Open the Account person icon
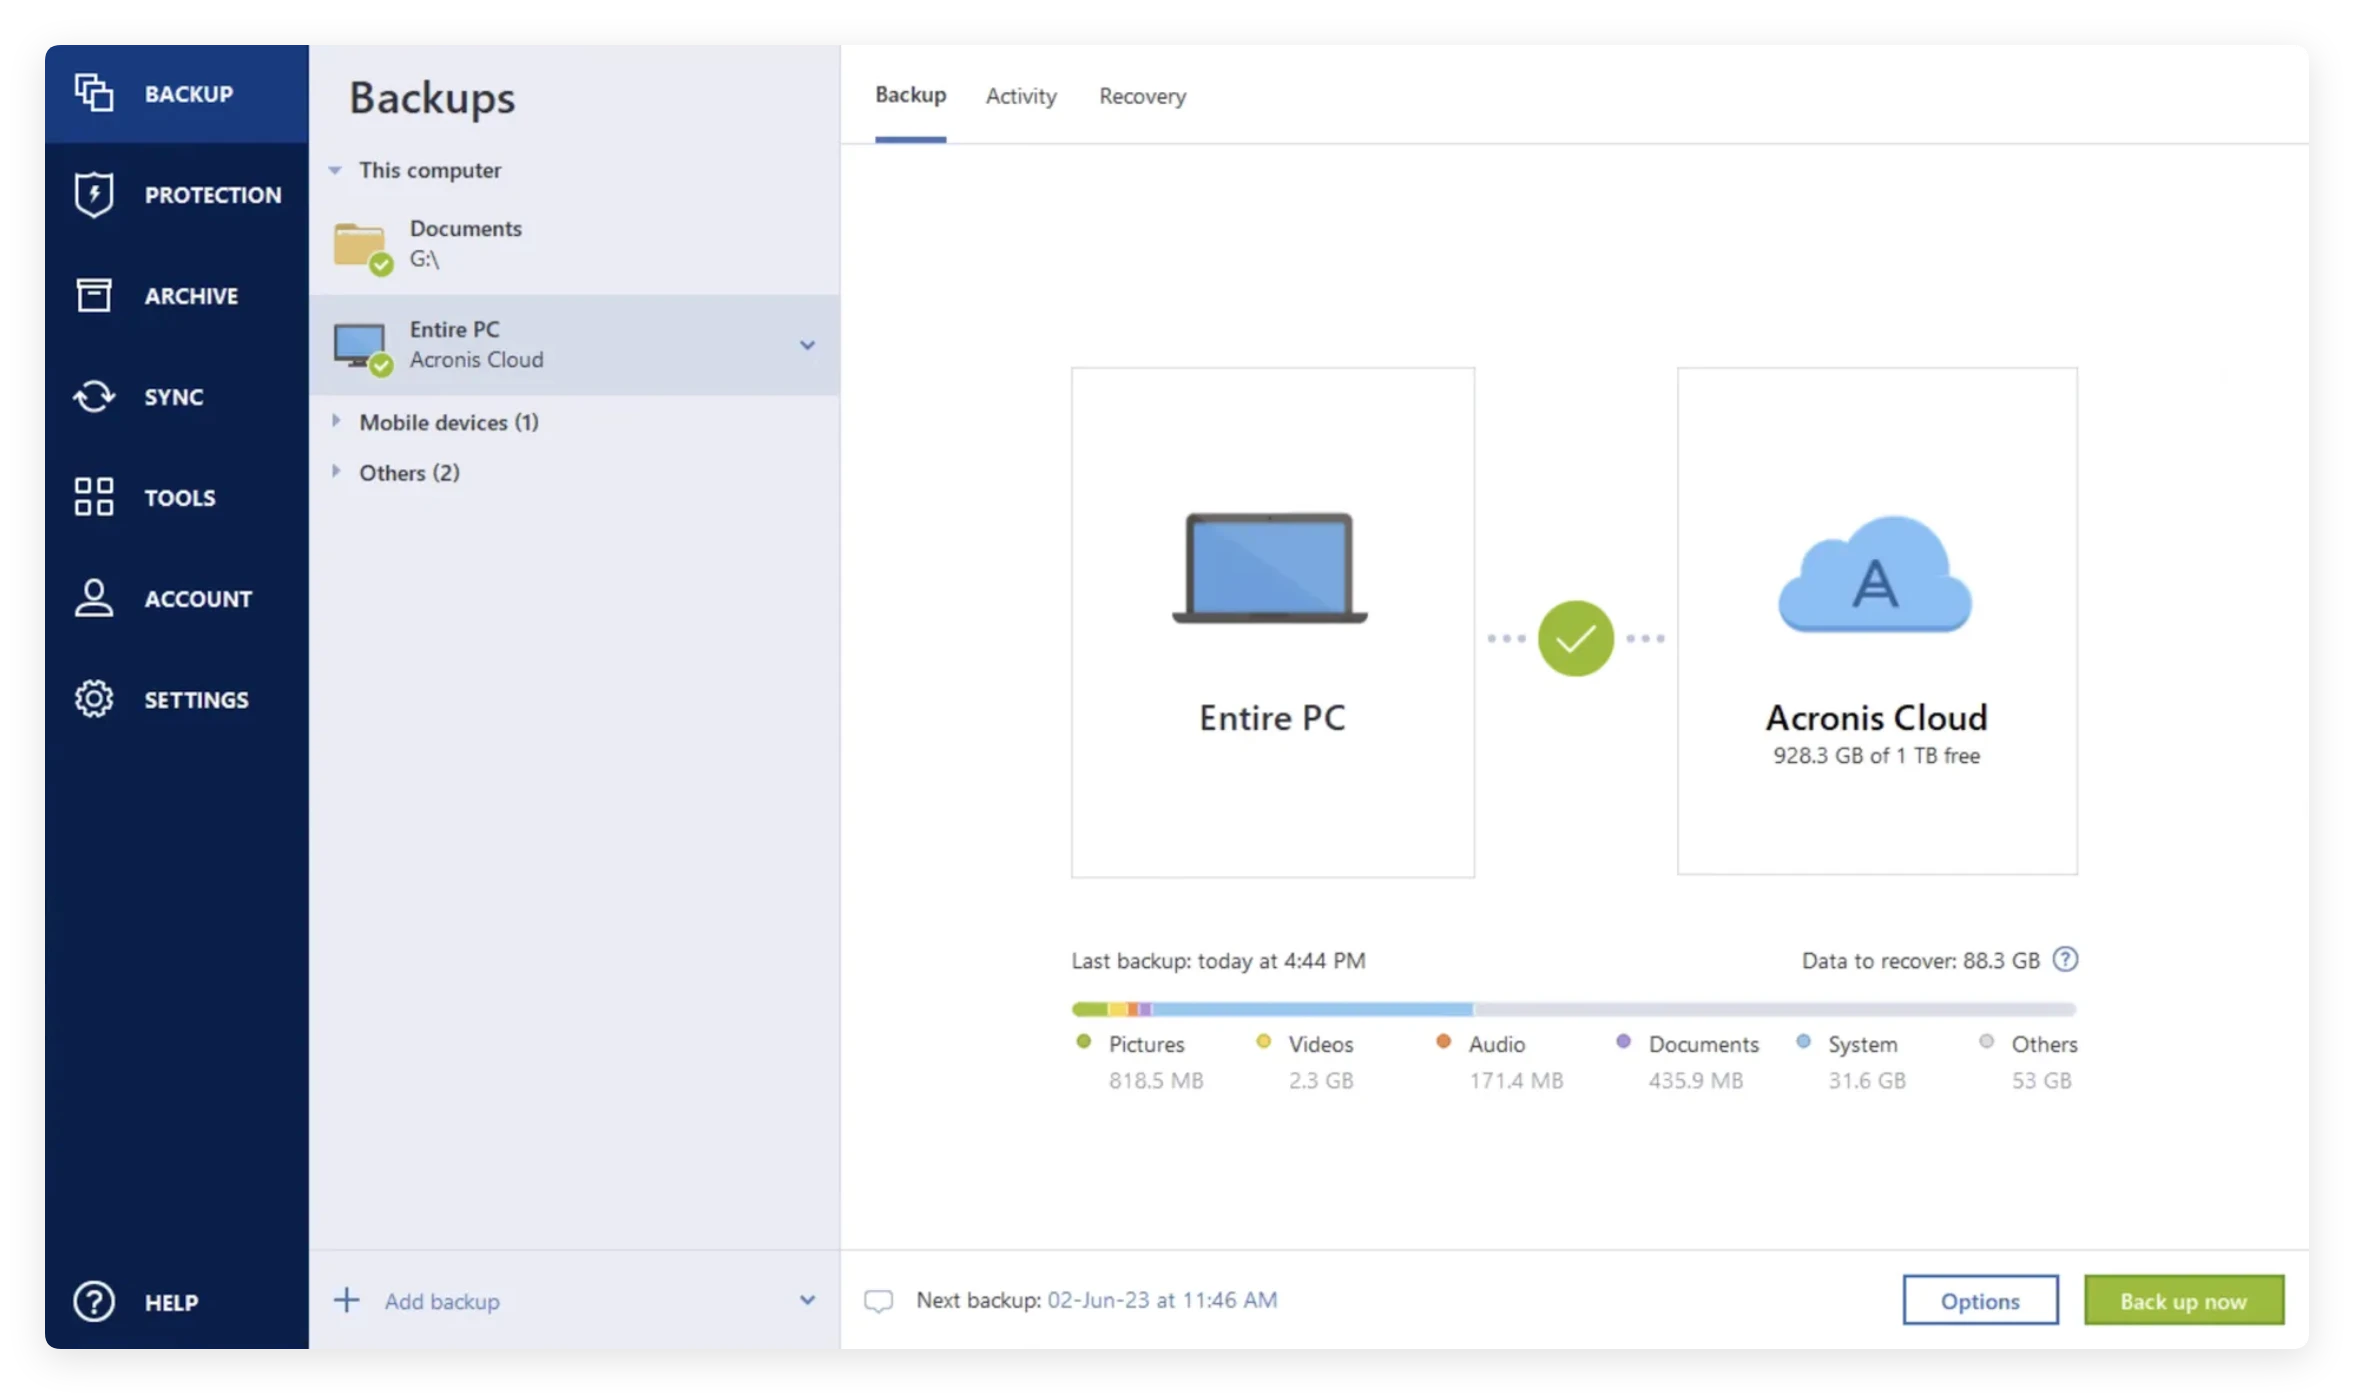Viewport: 2354px width, 1394px height. click(93, 598)
